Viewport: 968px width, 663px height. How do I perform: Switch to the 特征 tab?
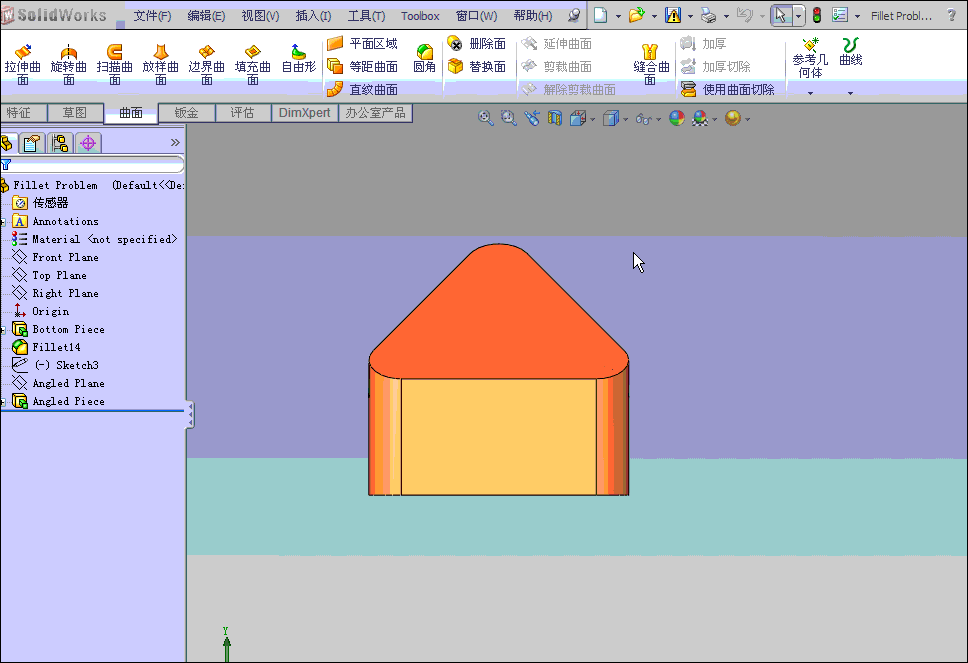pyautogui.click(x=23, y=113)
